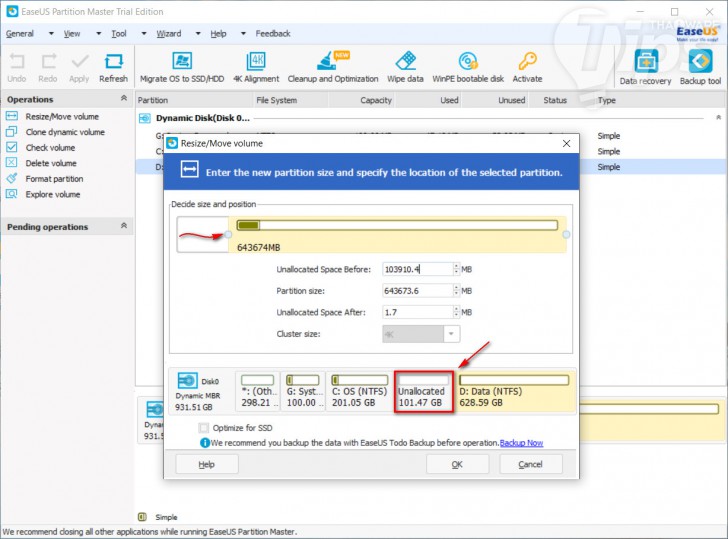This screenshot has width=728, height=539.
Task: Click the Activate key icon
Action: click(527, 61)
